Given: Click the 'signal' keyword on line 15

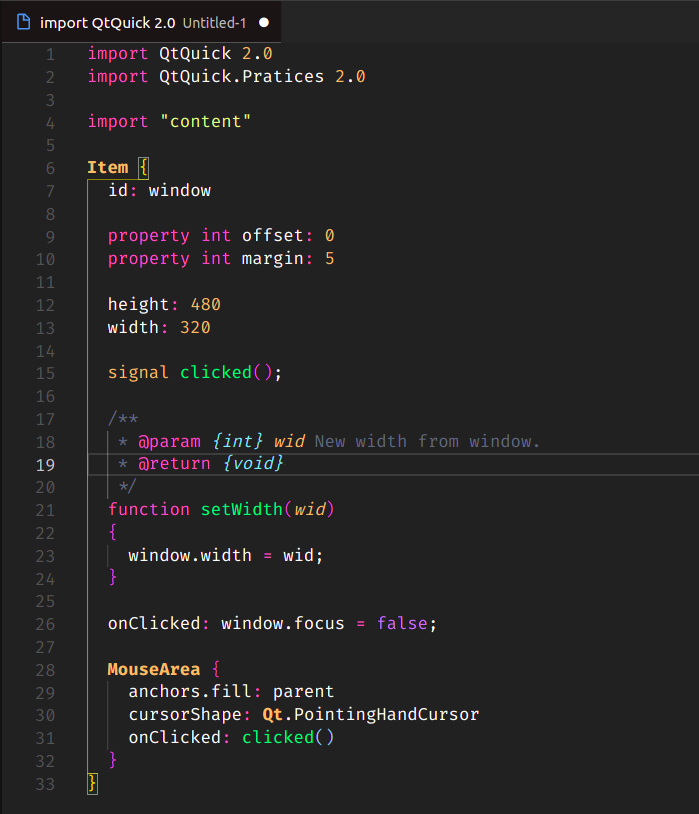Looking at the screenshot, I should [x=138, y=372].
